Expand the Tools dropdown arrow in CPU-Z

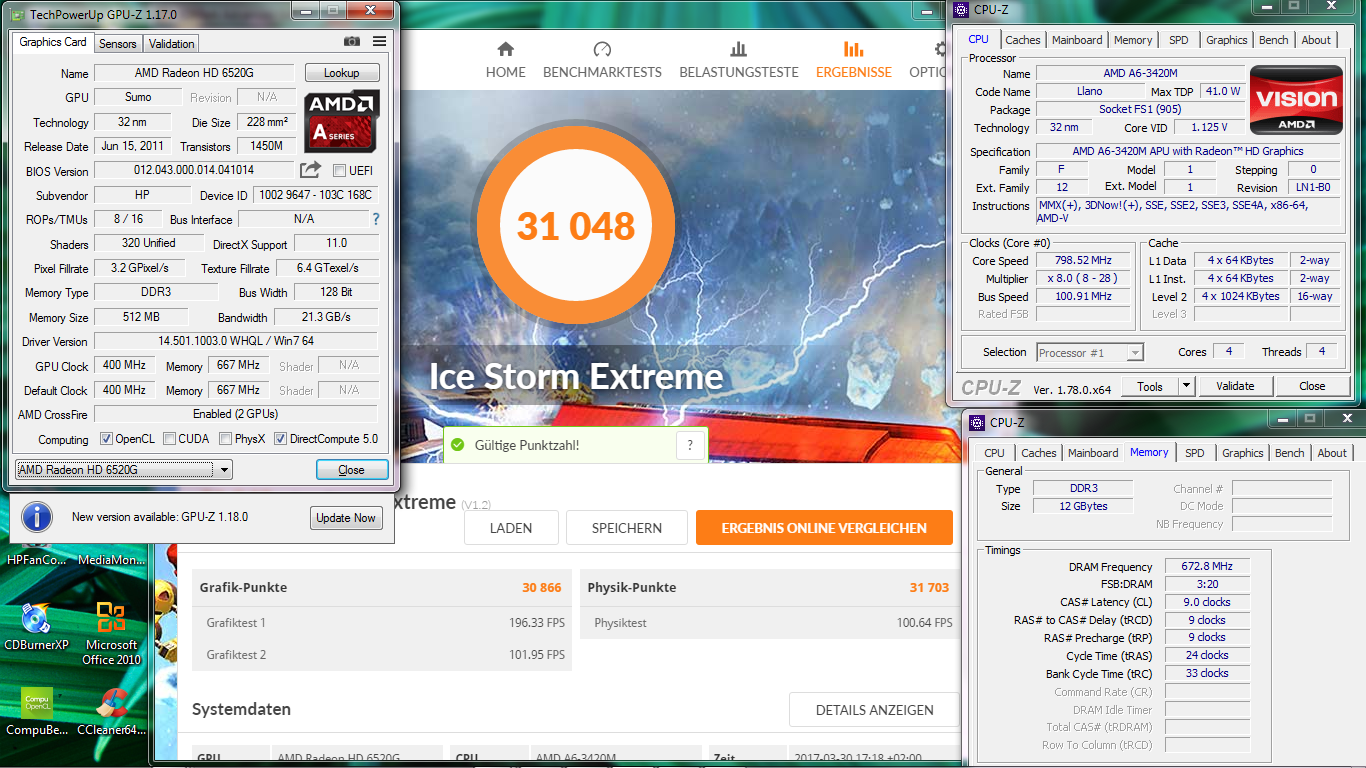point(1186,386)
